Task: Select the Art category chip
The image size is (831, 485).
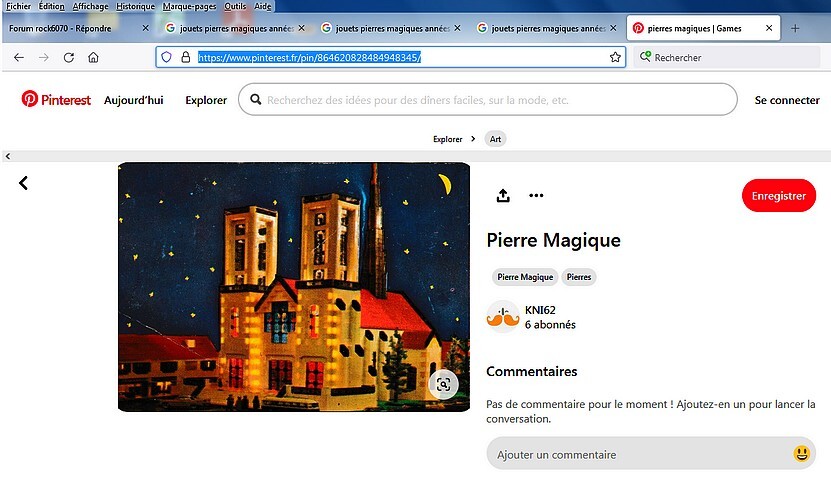Action: (495, 139)
